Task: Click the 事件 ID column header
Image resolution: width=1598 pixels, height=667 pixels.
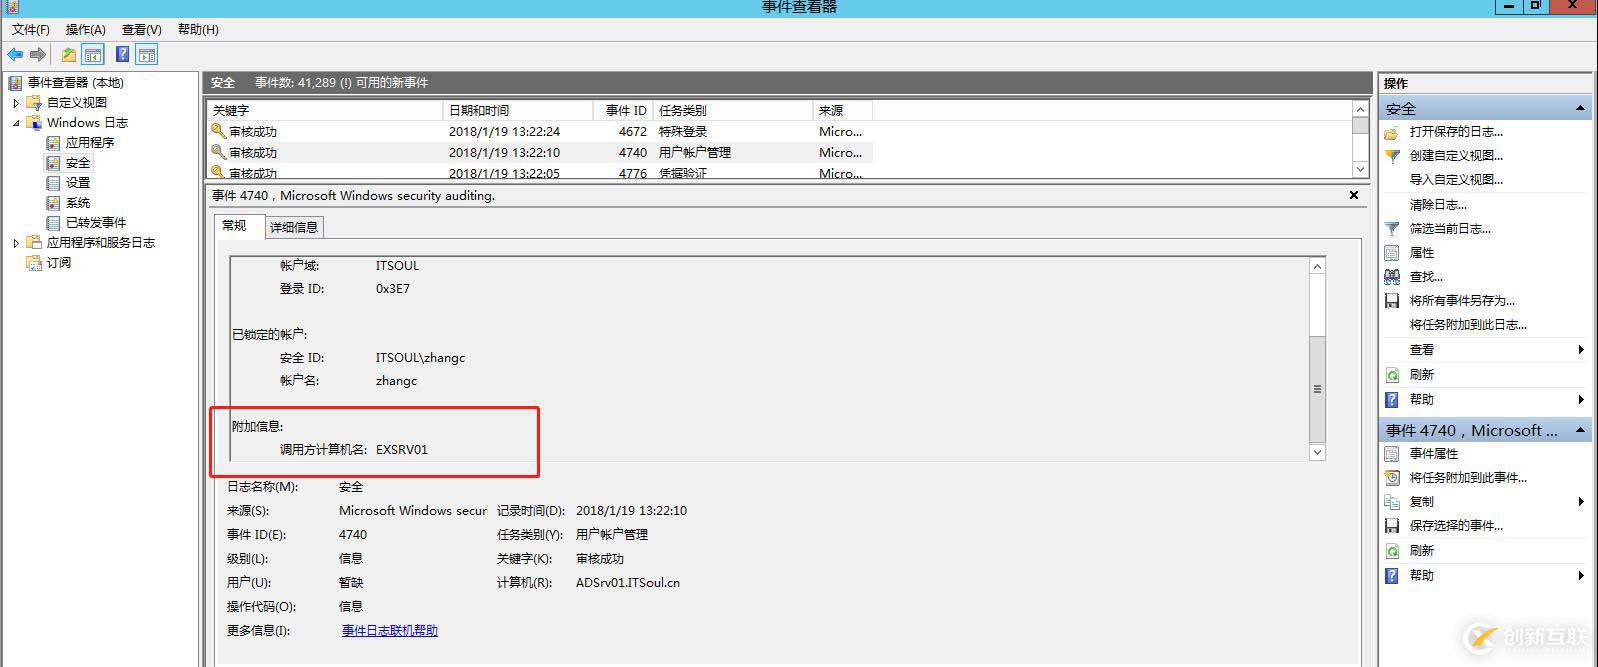Action: click(624, 111)
